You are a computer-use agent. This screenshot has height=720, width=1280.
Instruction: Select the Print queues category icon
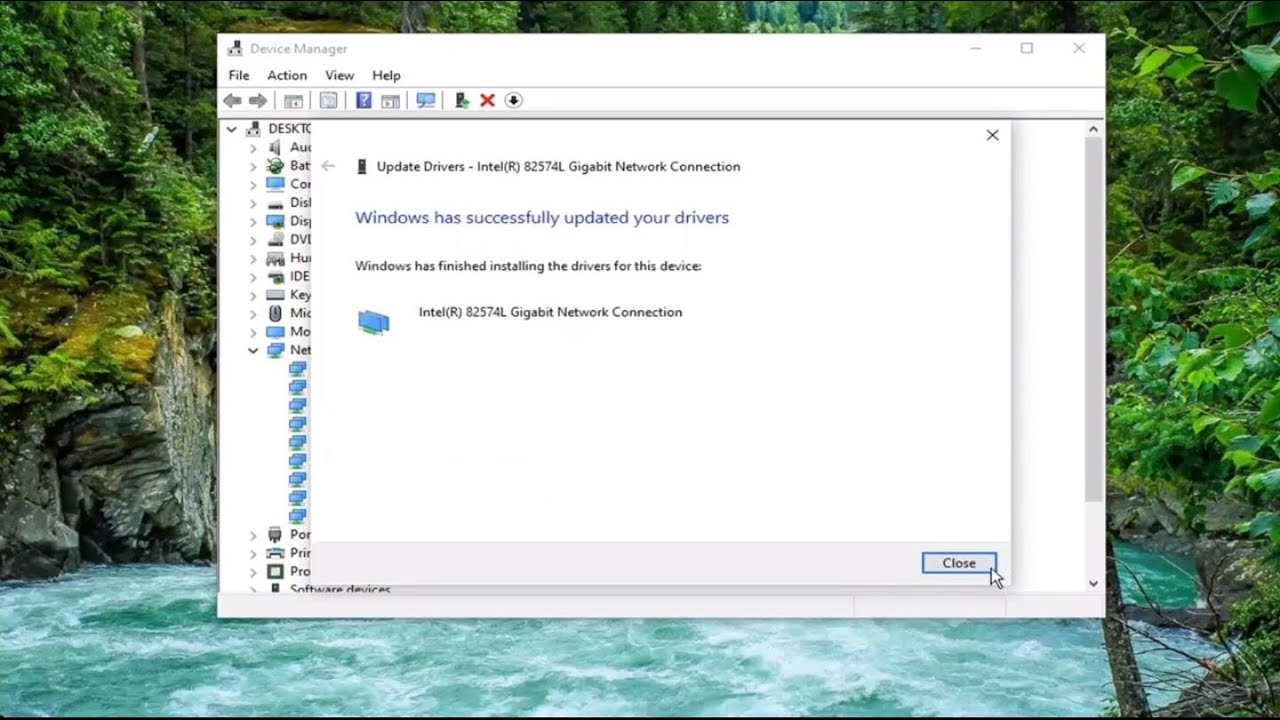[x=275, y=553]
